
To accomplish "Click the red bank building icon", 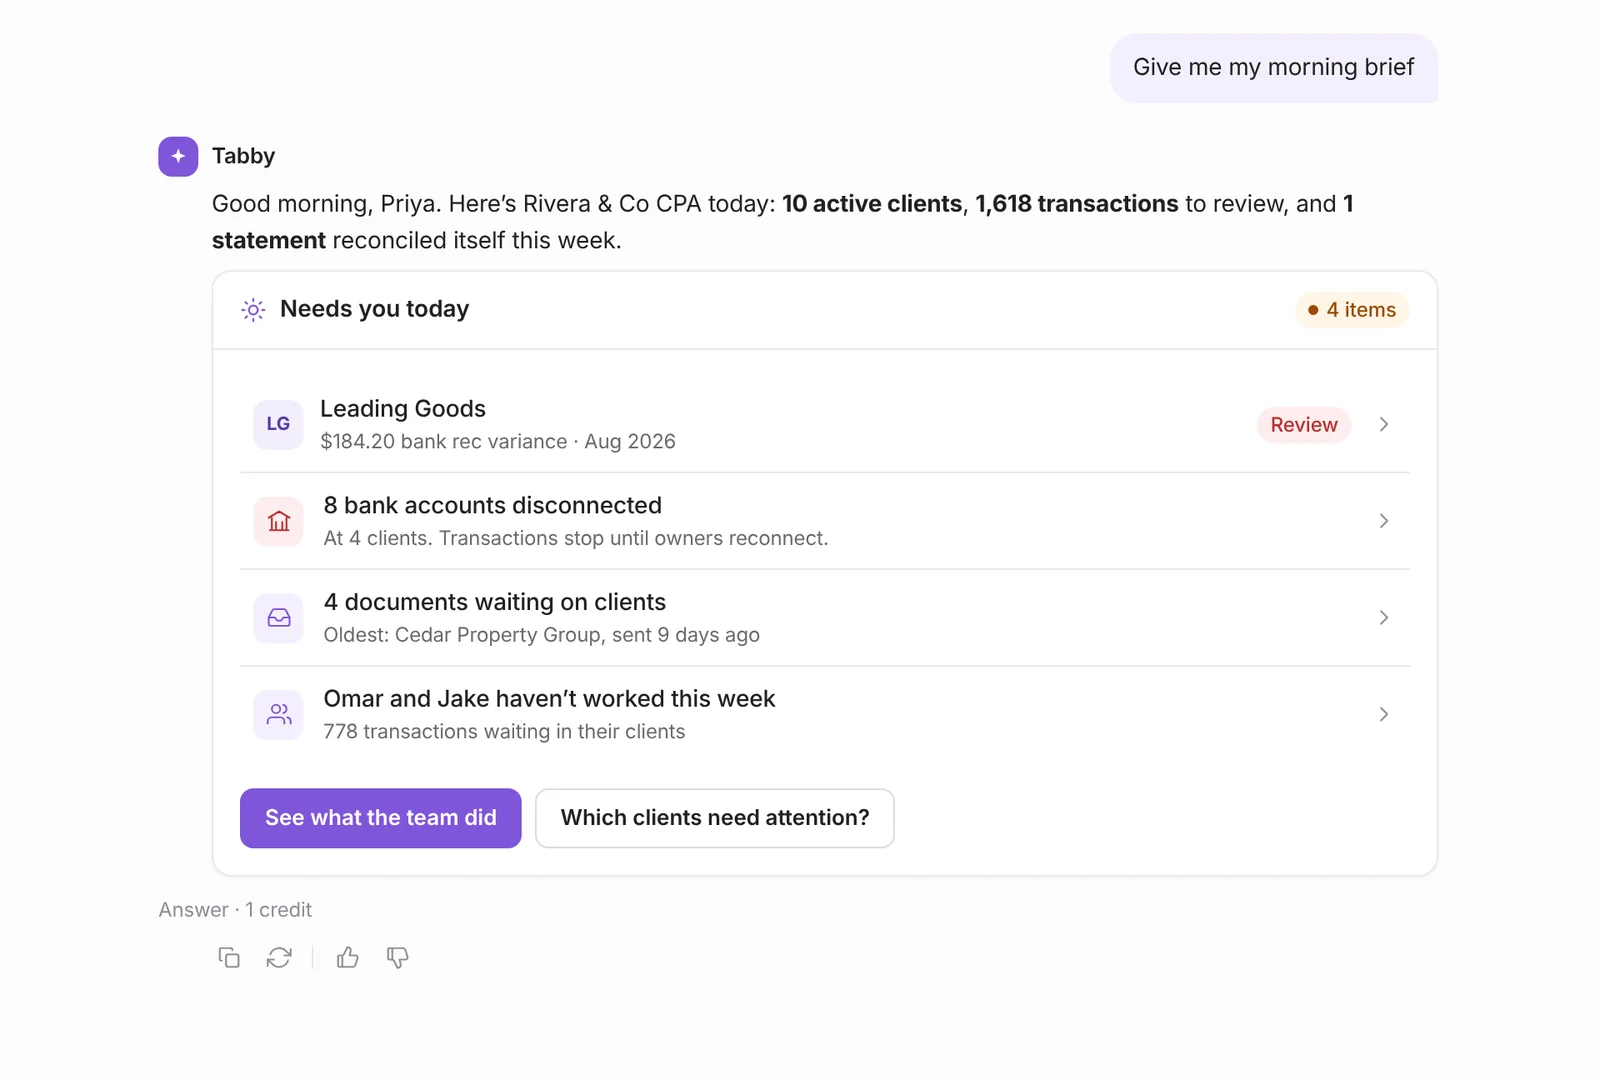I will pyautogui.click(x=278, y=521).
